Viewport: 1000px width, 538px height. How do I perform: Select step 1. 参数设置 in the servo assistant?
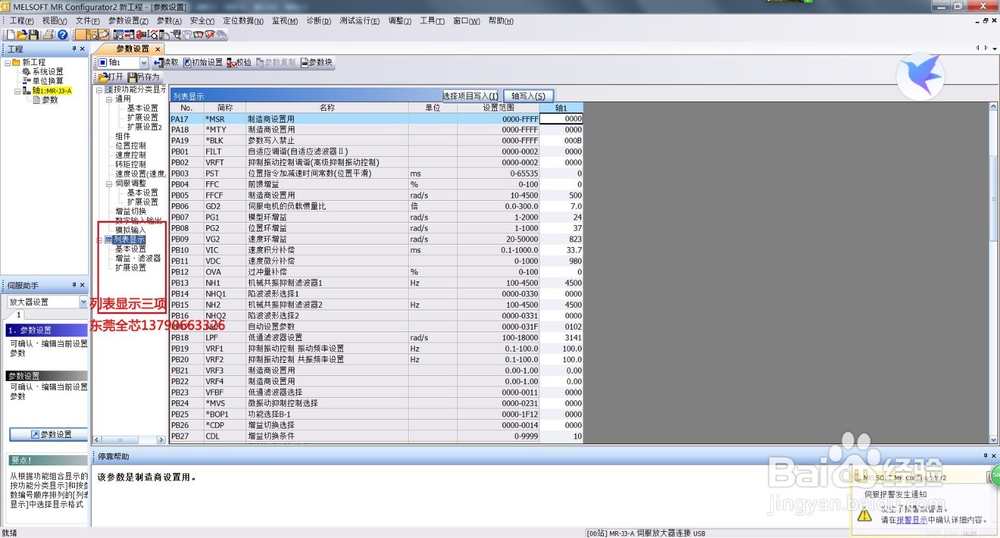46,330
